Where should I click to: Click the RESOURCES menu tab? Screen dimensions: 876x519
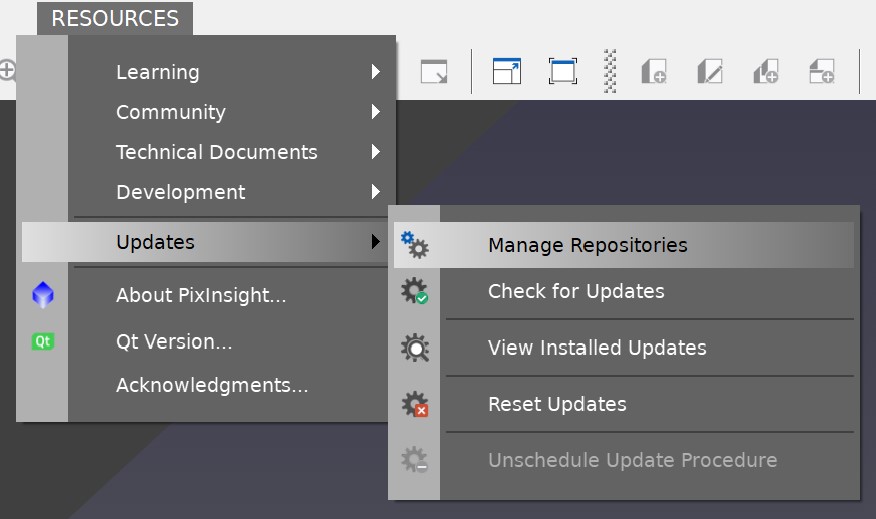(115, 18)
